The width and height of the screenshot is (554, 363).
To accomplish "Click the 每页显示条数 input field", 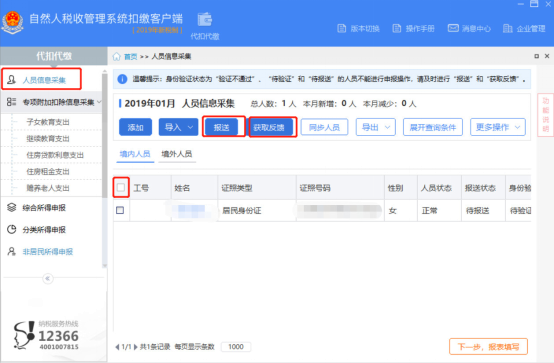I will (236, 347).
